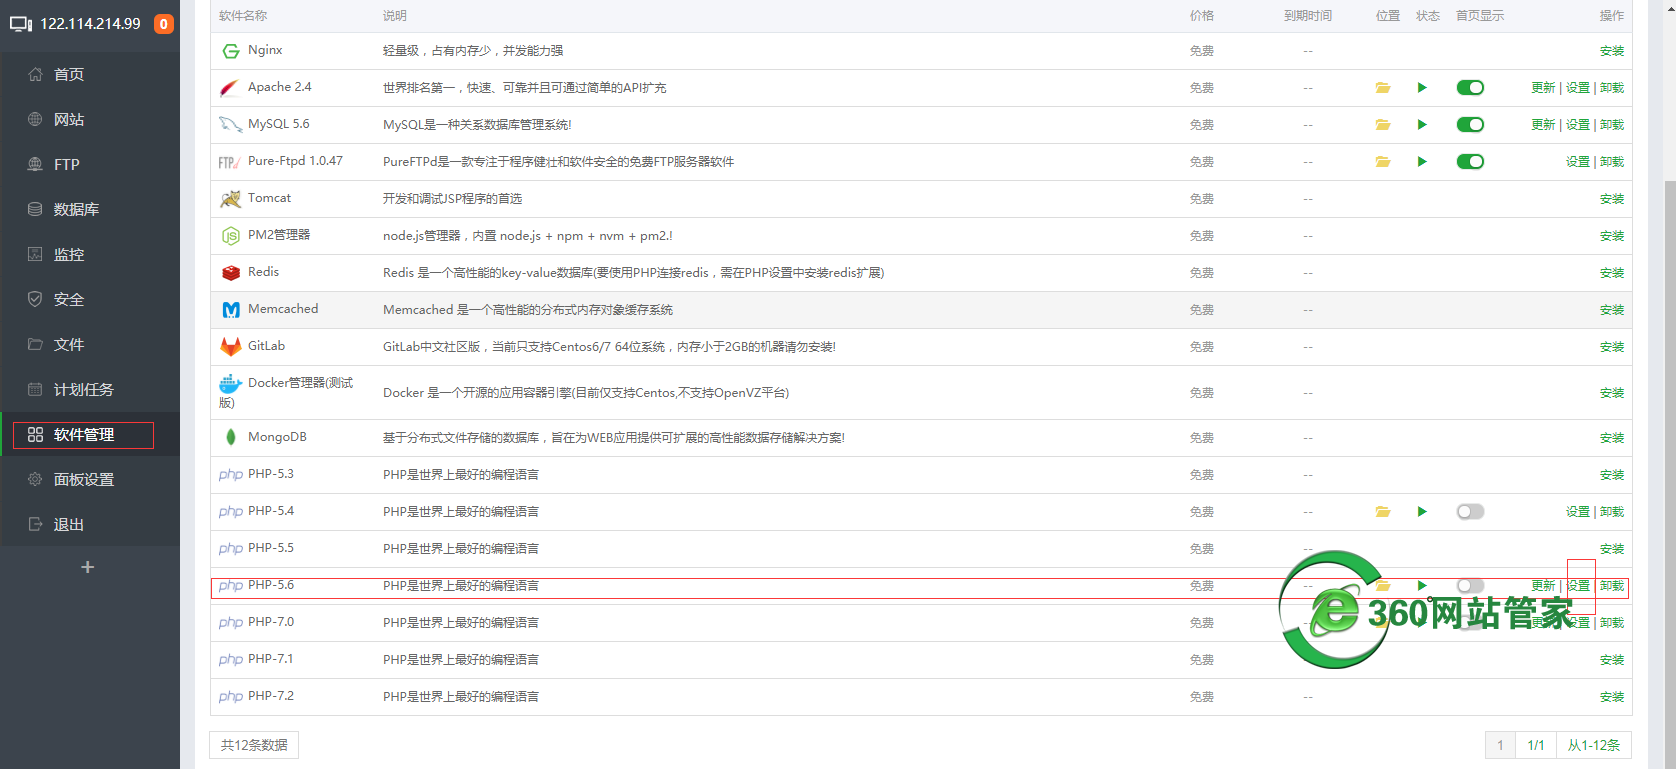Screen dimensions: 1676x769
Task: Click page number 1 in pagination
Action: coord(1500,745)
